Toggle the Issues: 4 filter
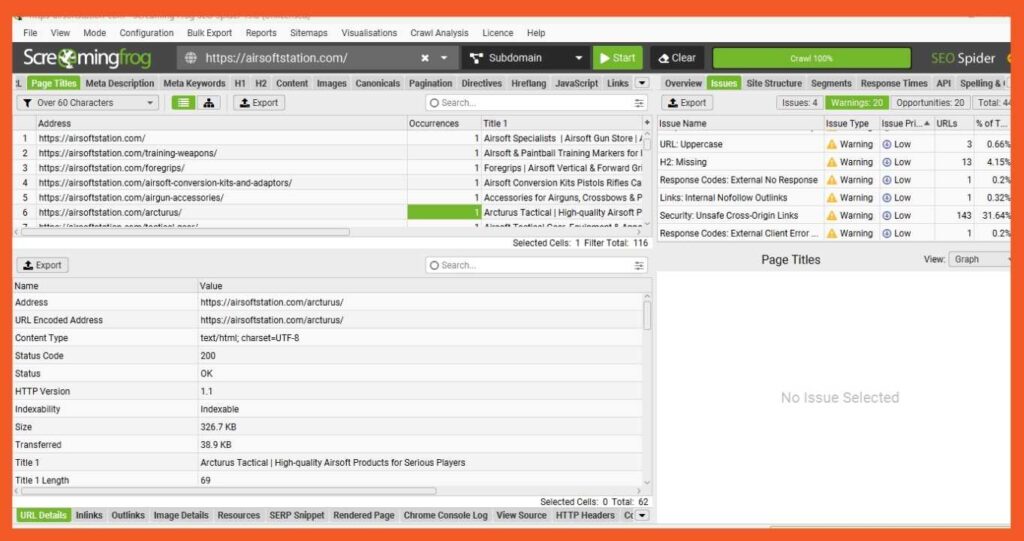 coord(800,103)
